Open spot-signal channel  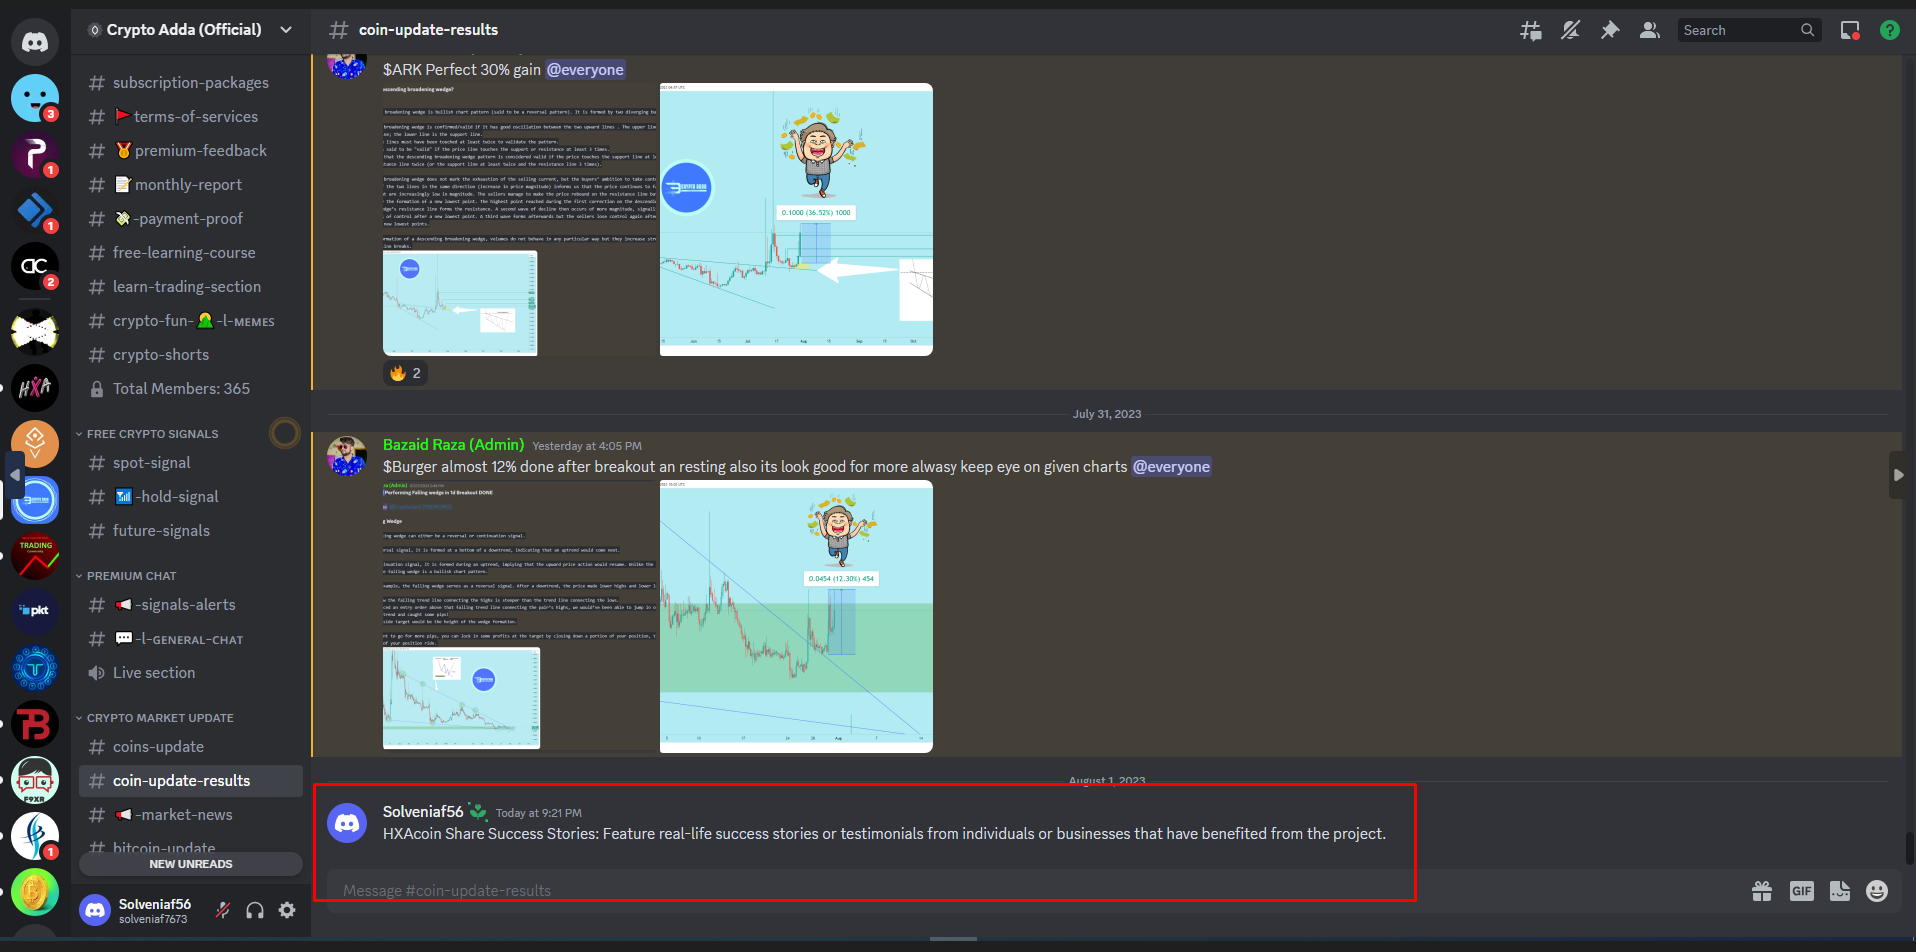coord(190,463)
